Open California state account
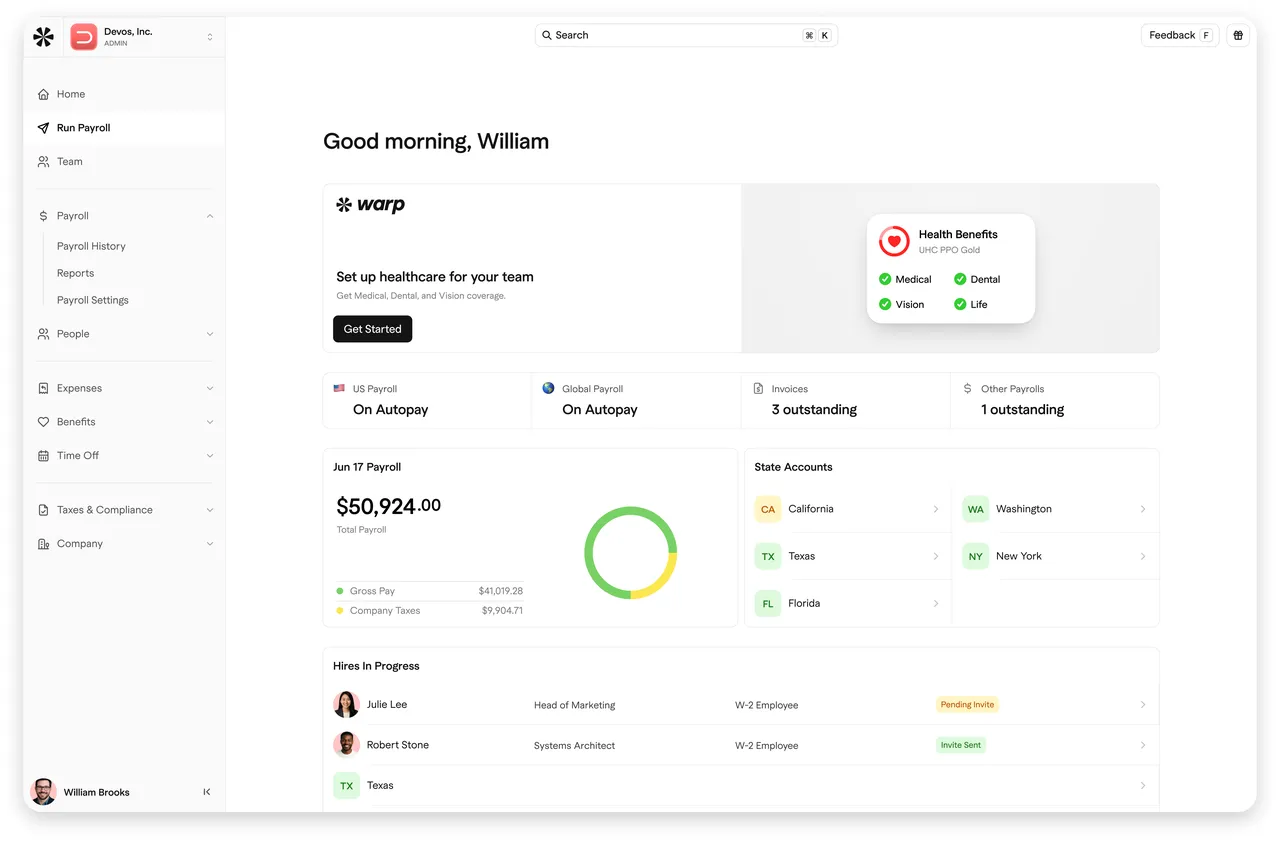1280x842 pixels. pyautogui.click(x=848, y=509)
